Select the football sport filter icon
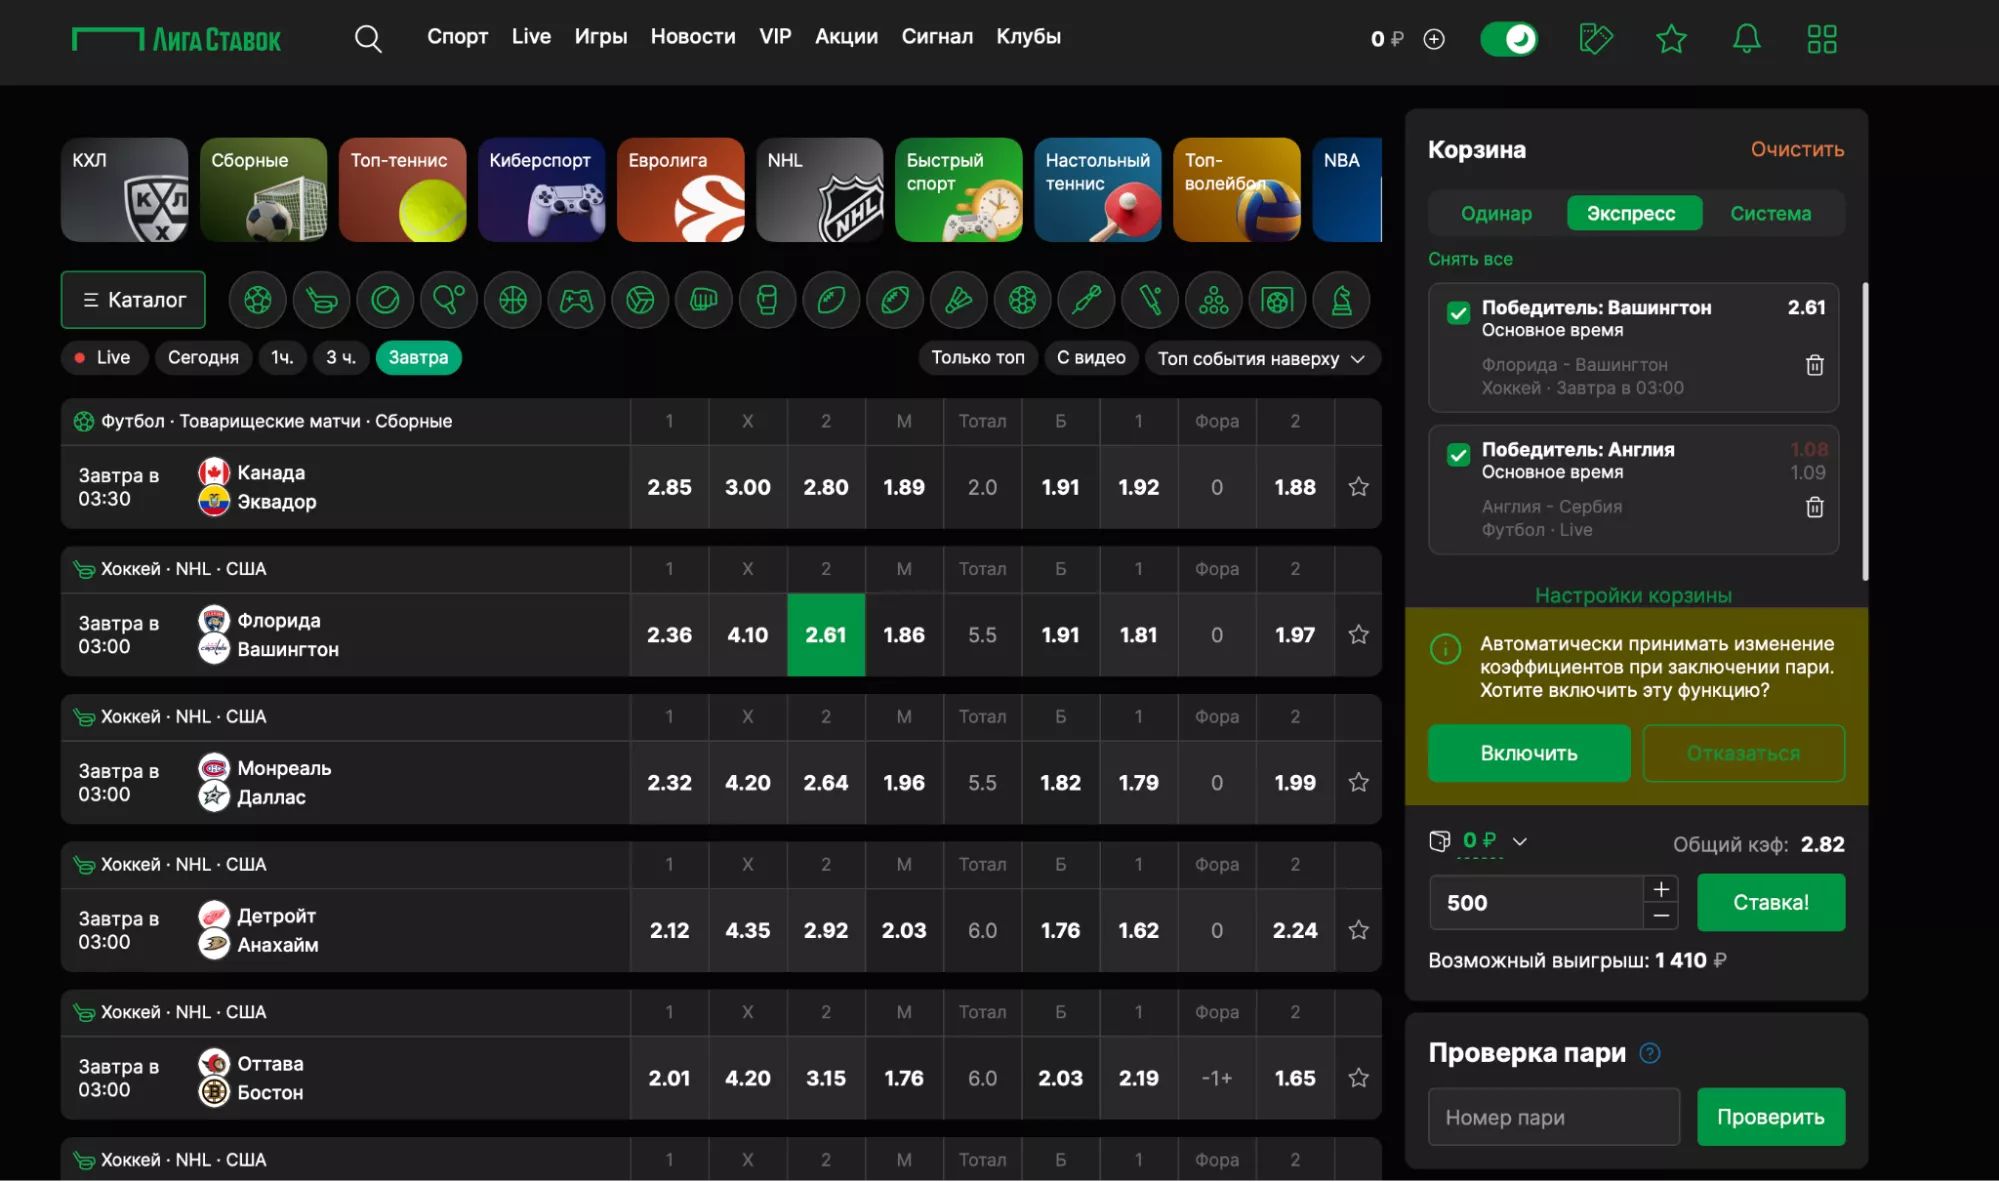This screenshot has height=1182, width=1999. click(x=258, y=300)
